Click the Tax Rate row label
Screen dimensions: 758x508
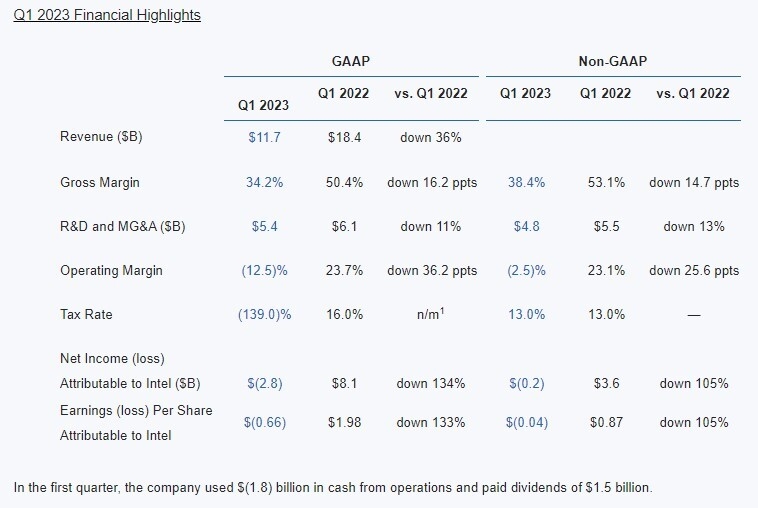pos(86,314)
